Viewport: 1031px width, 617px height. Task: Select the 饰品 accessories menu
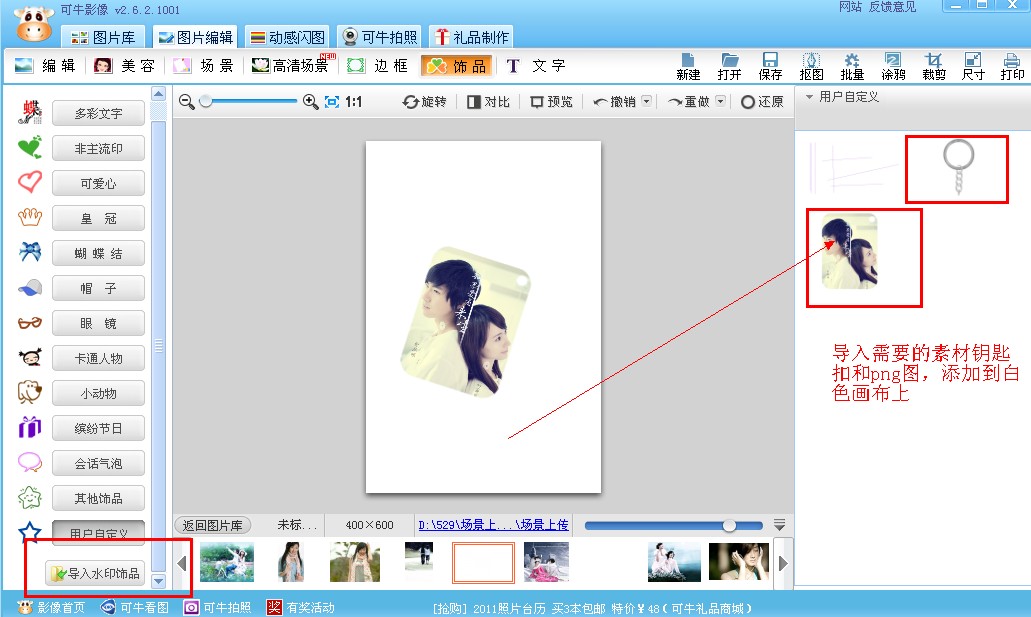tap(456, 66)
